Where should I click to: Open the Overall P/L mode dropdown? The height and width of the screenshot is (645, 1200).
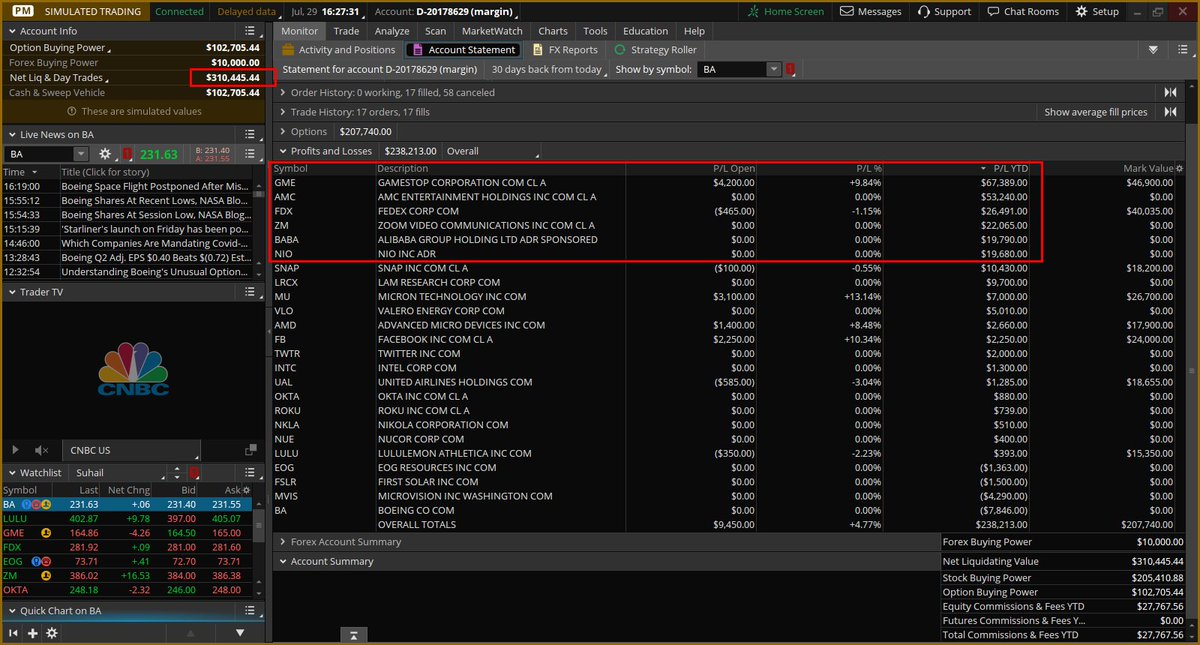(491, 151)
